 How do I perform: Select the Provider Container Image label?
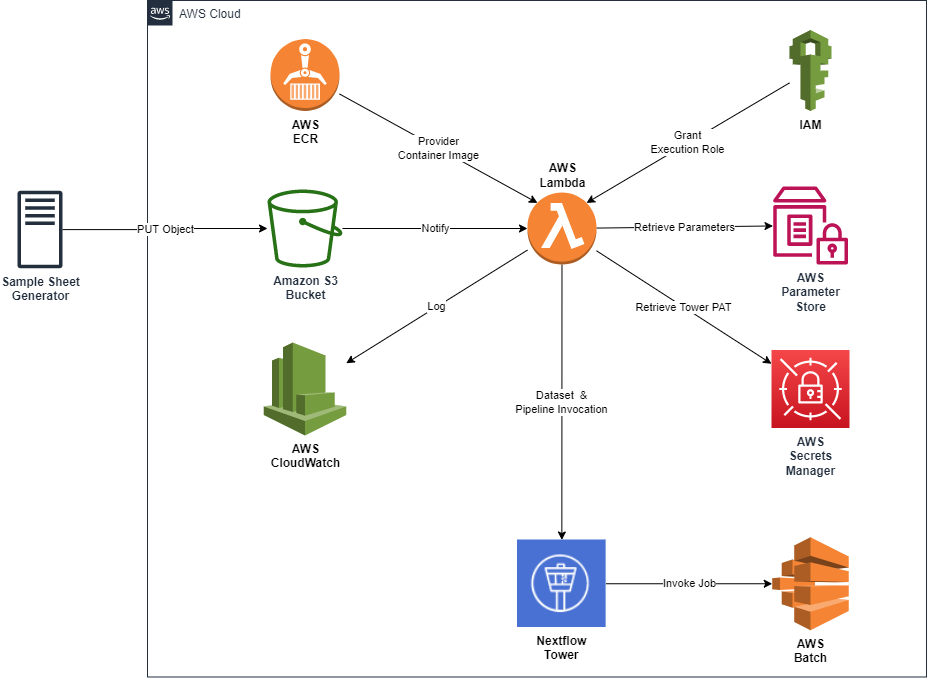point(438,148)
